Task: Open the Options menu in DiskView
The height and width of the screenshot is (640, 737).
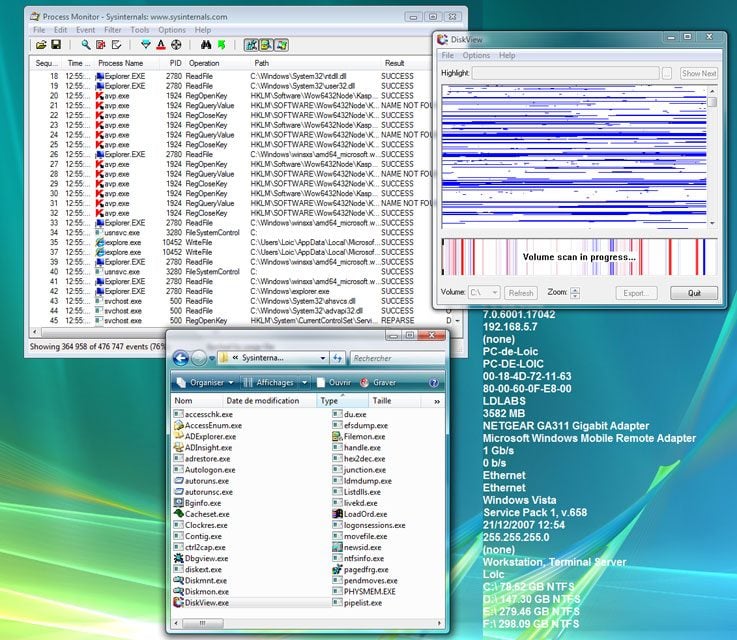Action: pyautogui.click(x=476, y=56)
